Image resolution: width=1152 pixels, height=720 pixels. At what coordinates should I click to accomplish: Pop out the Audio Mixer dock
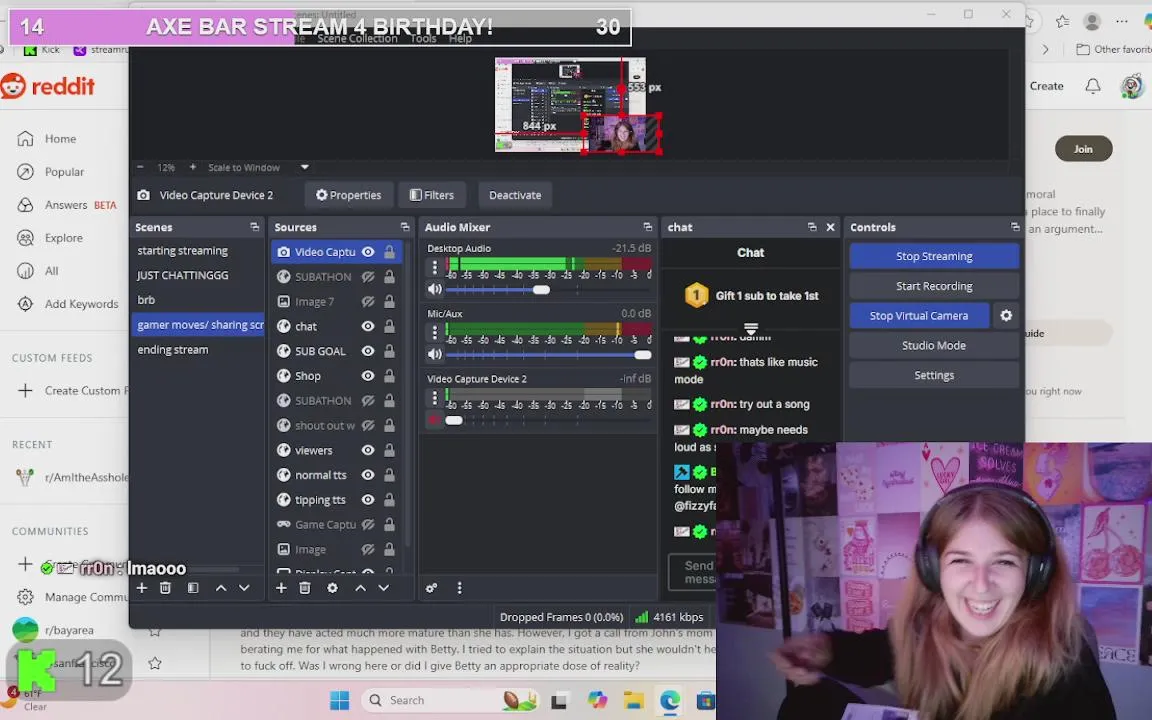[647, 227]
